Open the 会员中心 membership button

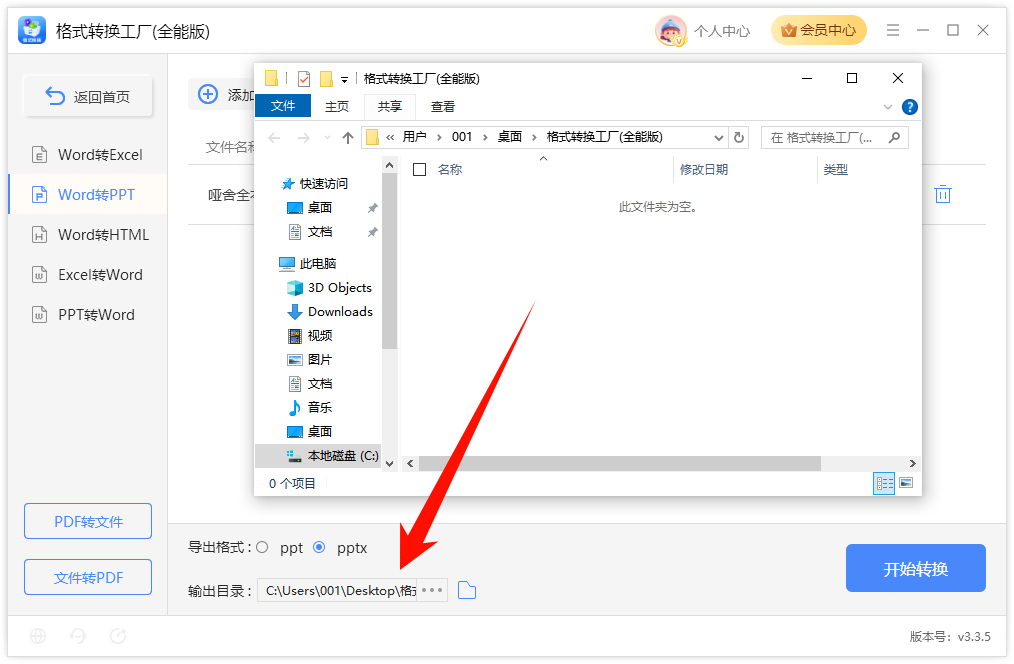tap(818, 30)
